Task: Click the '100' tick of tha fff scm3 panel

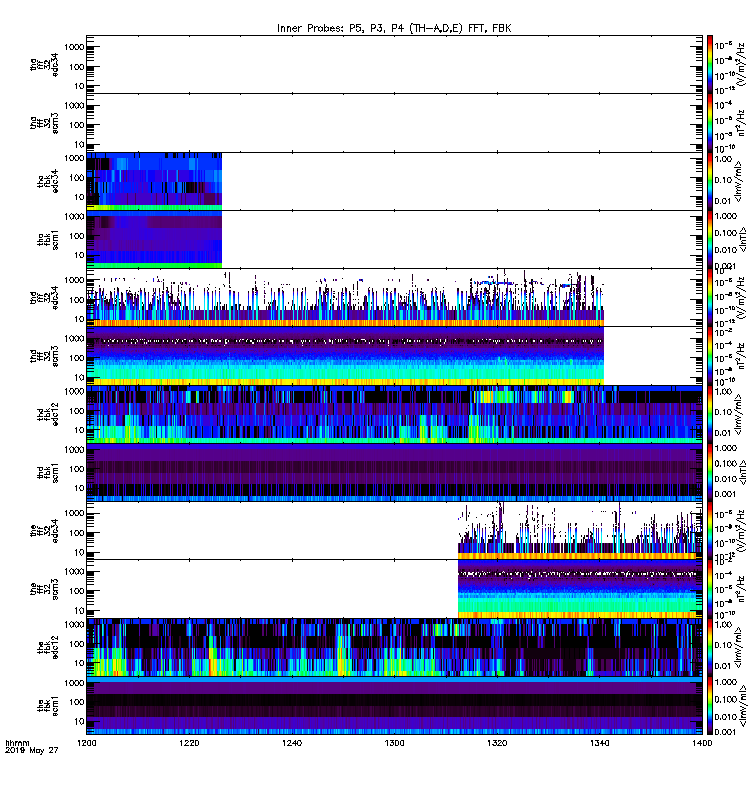Action: click(x=77, y=125)
